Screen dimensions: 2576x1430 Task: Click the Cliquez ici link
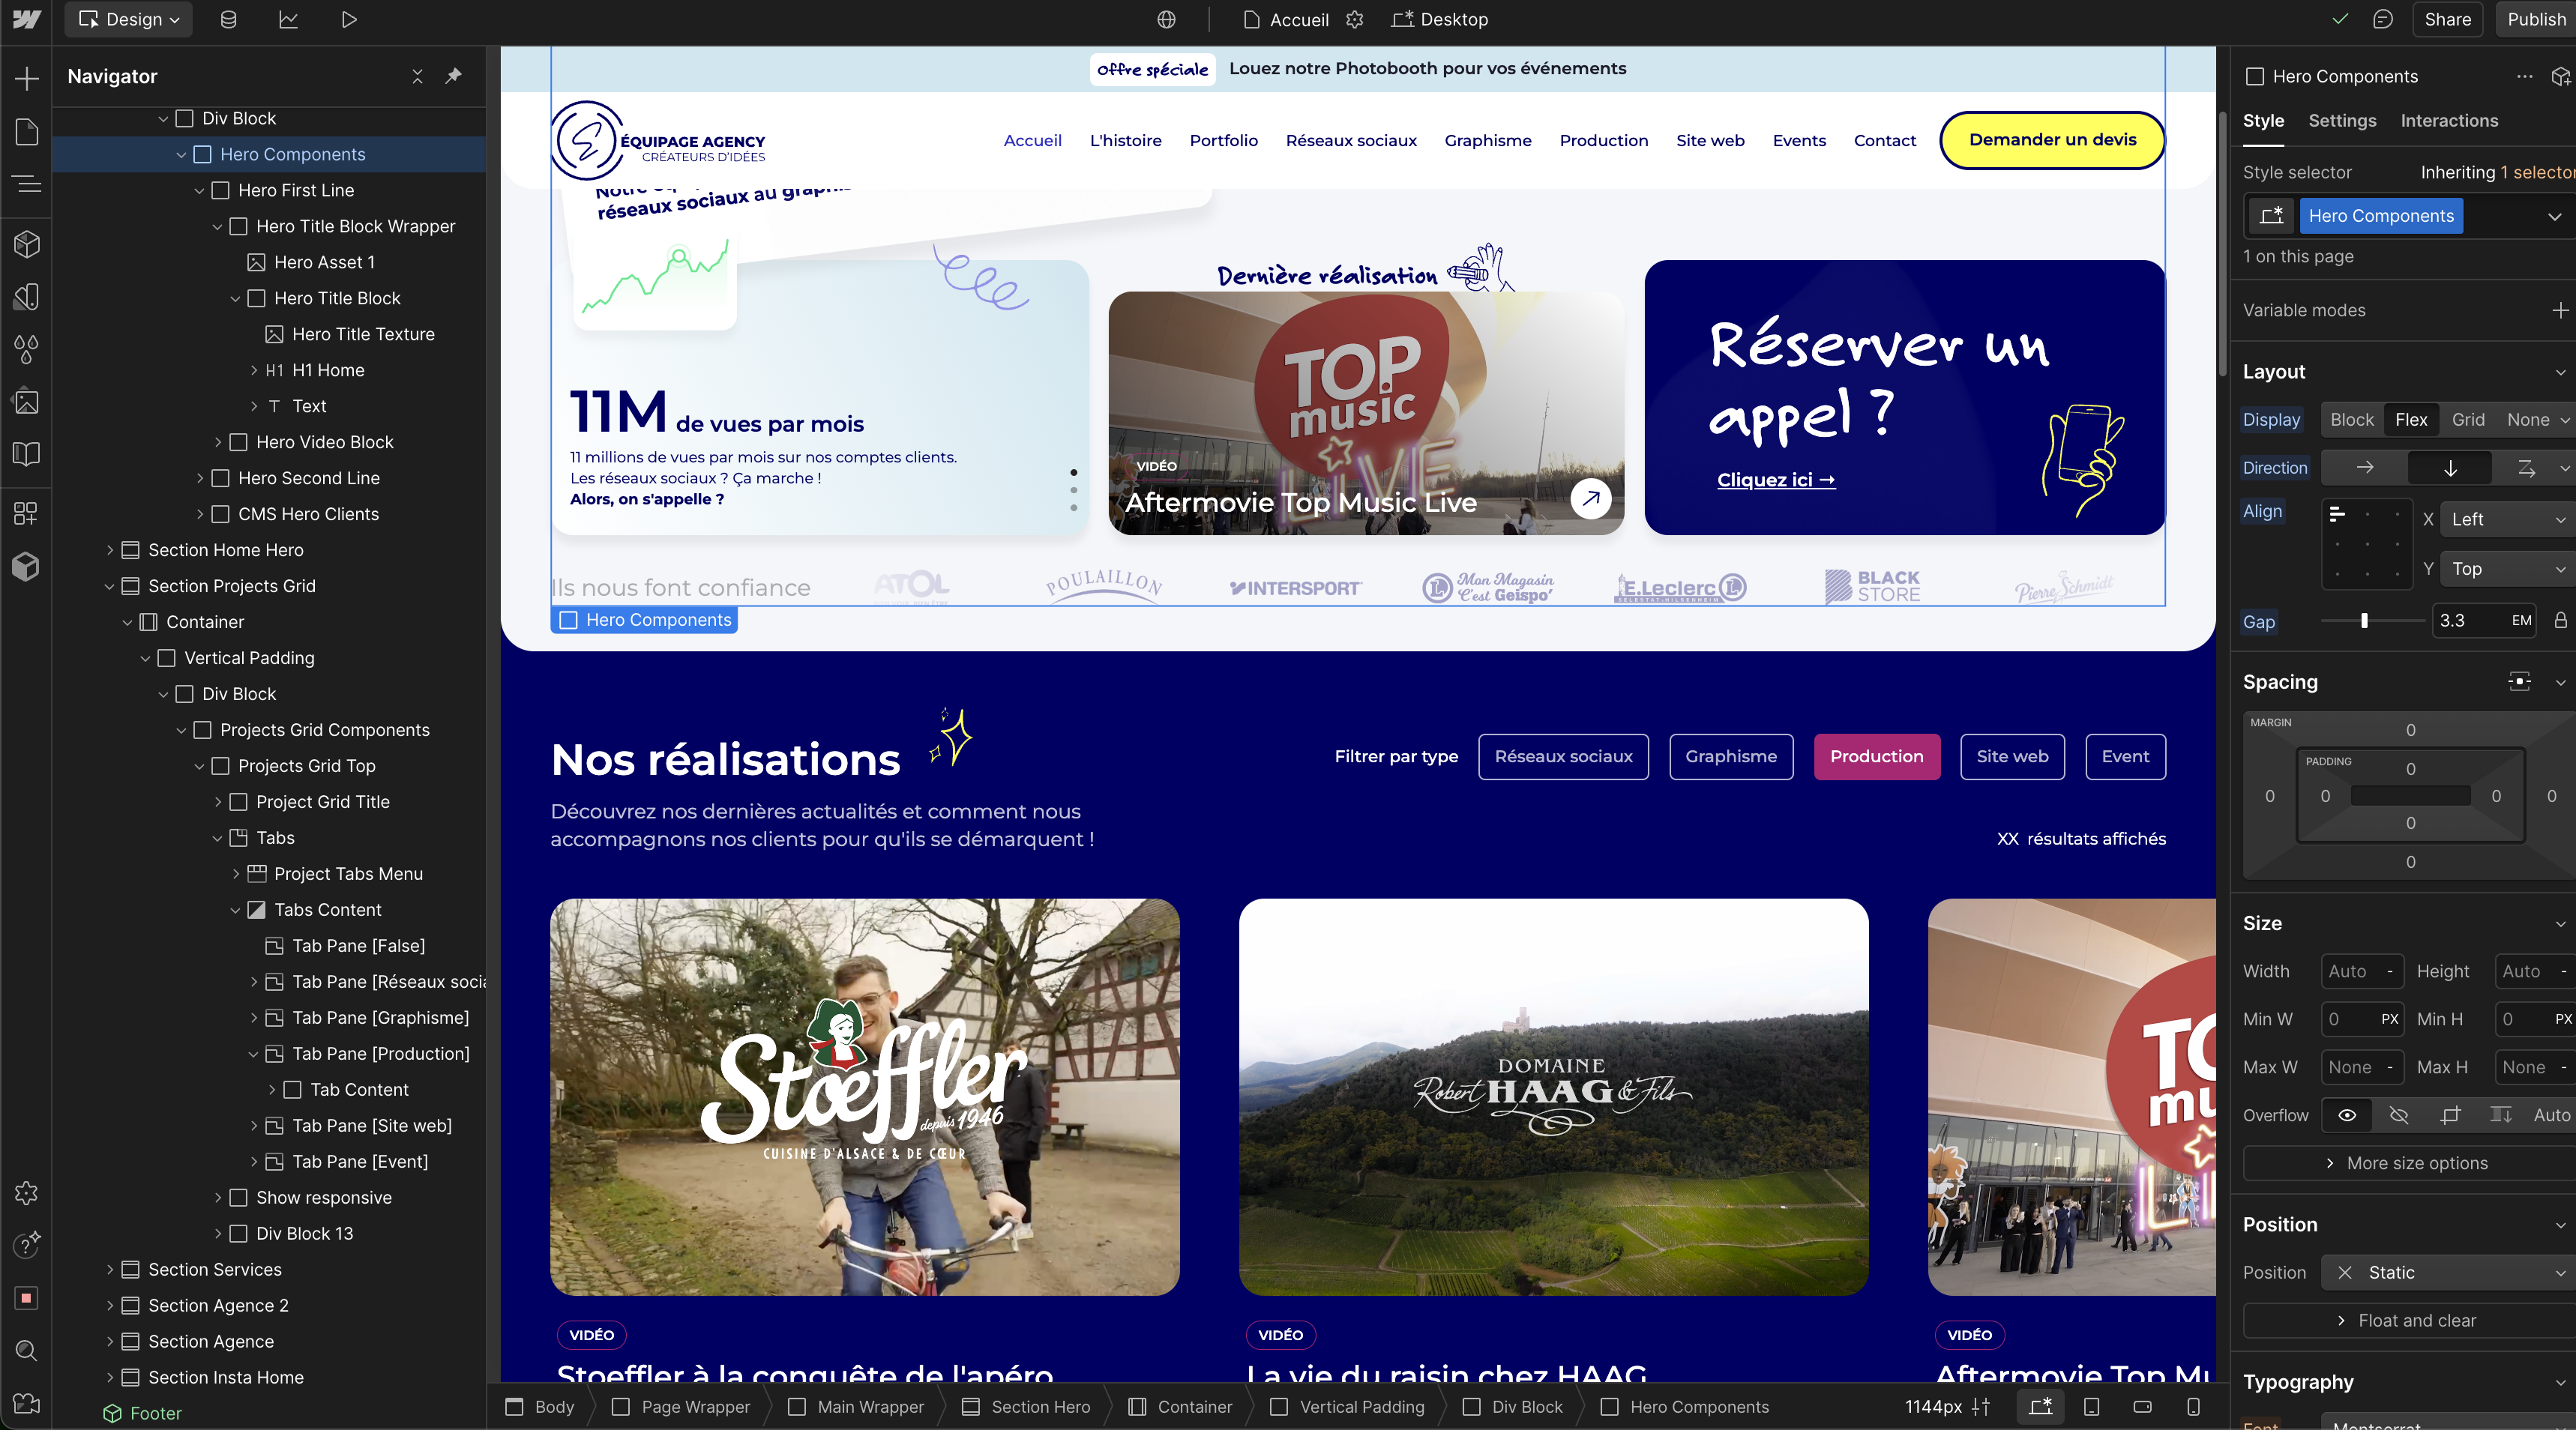[1776, 480]
